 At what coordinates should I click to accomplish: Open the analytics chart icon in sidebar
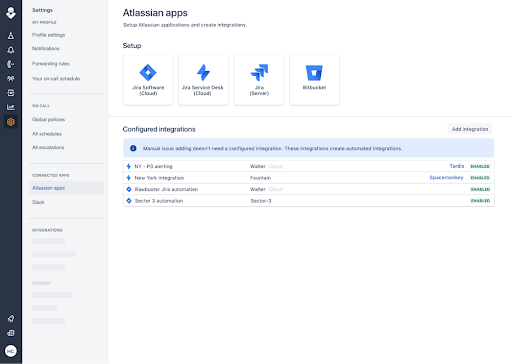(x=11, y=107)
